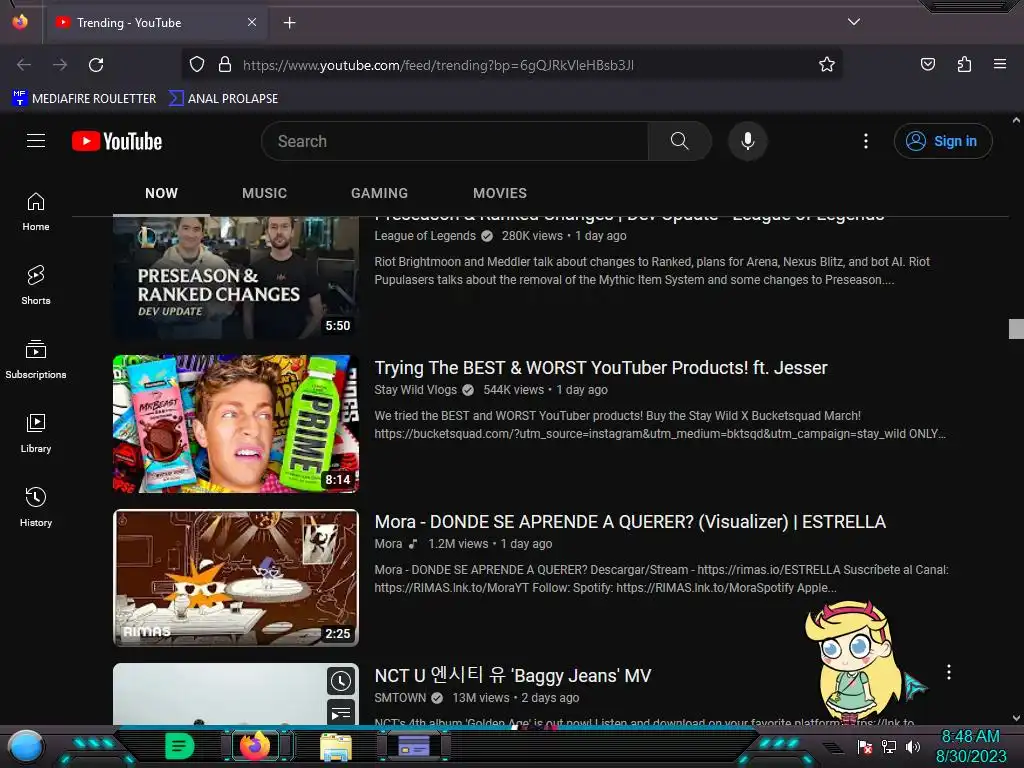
Task: Click scrollbar up arrow
Action: coord(1016,120)
